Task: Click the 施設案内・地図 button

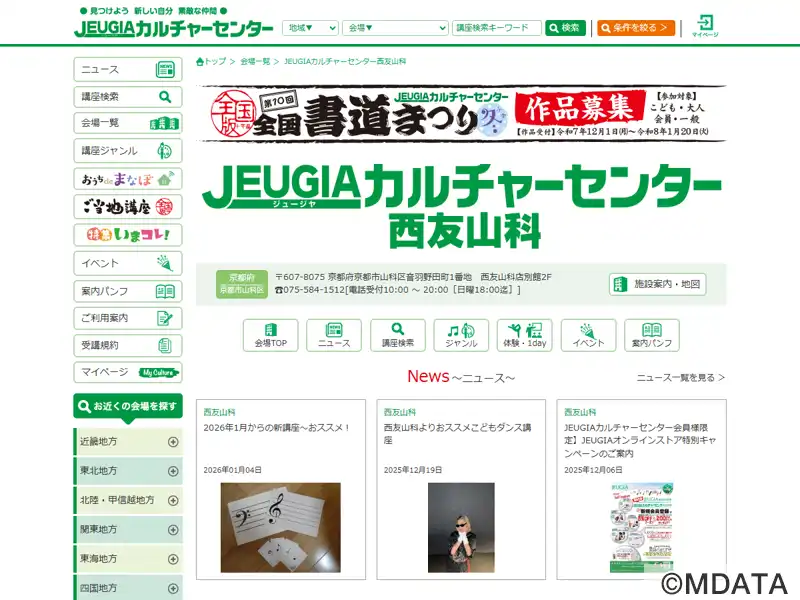Action: click(x=657, y=284)
